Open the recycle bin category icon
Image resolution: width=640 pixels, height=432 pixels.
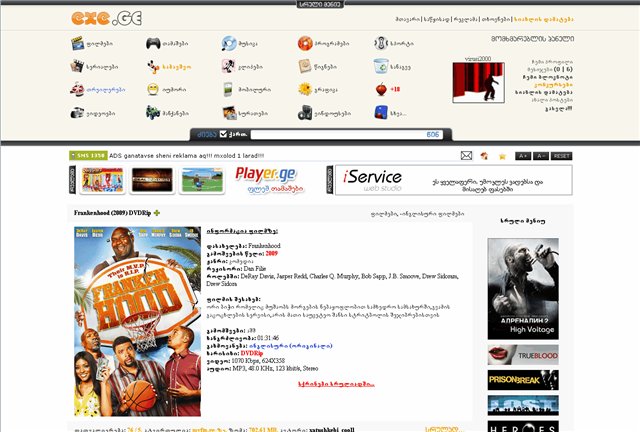380,66
